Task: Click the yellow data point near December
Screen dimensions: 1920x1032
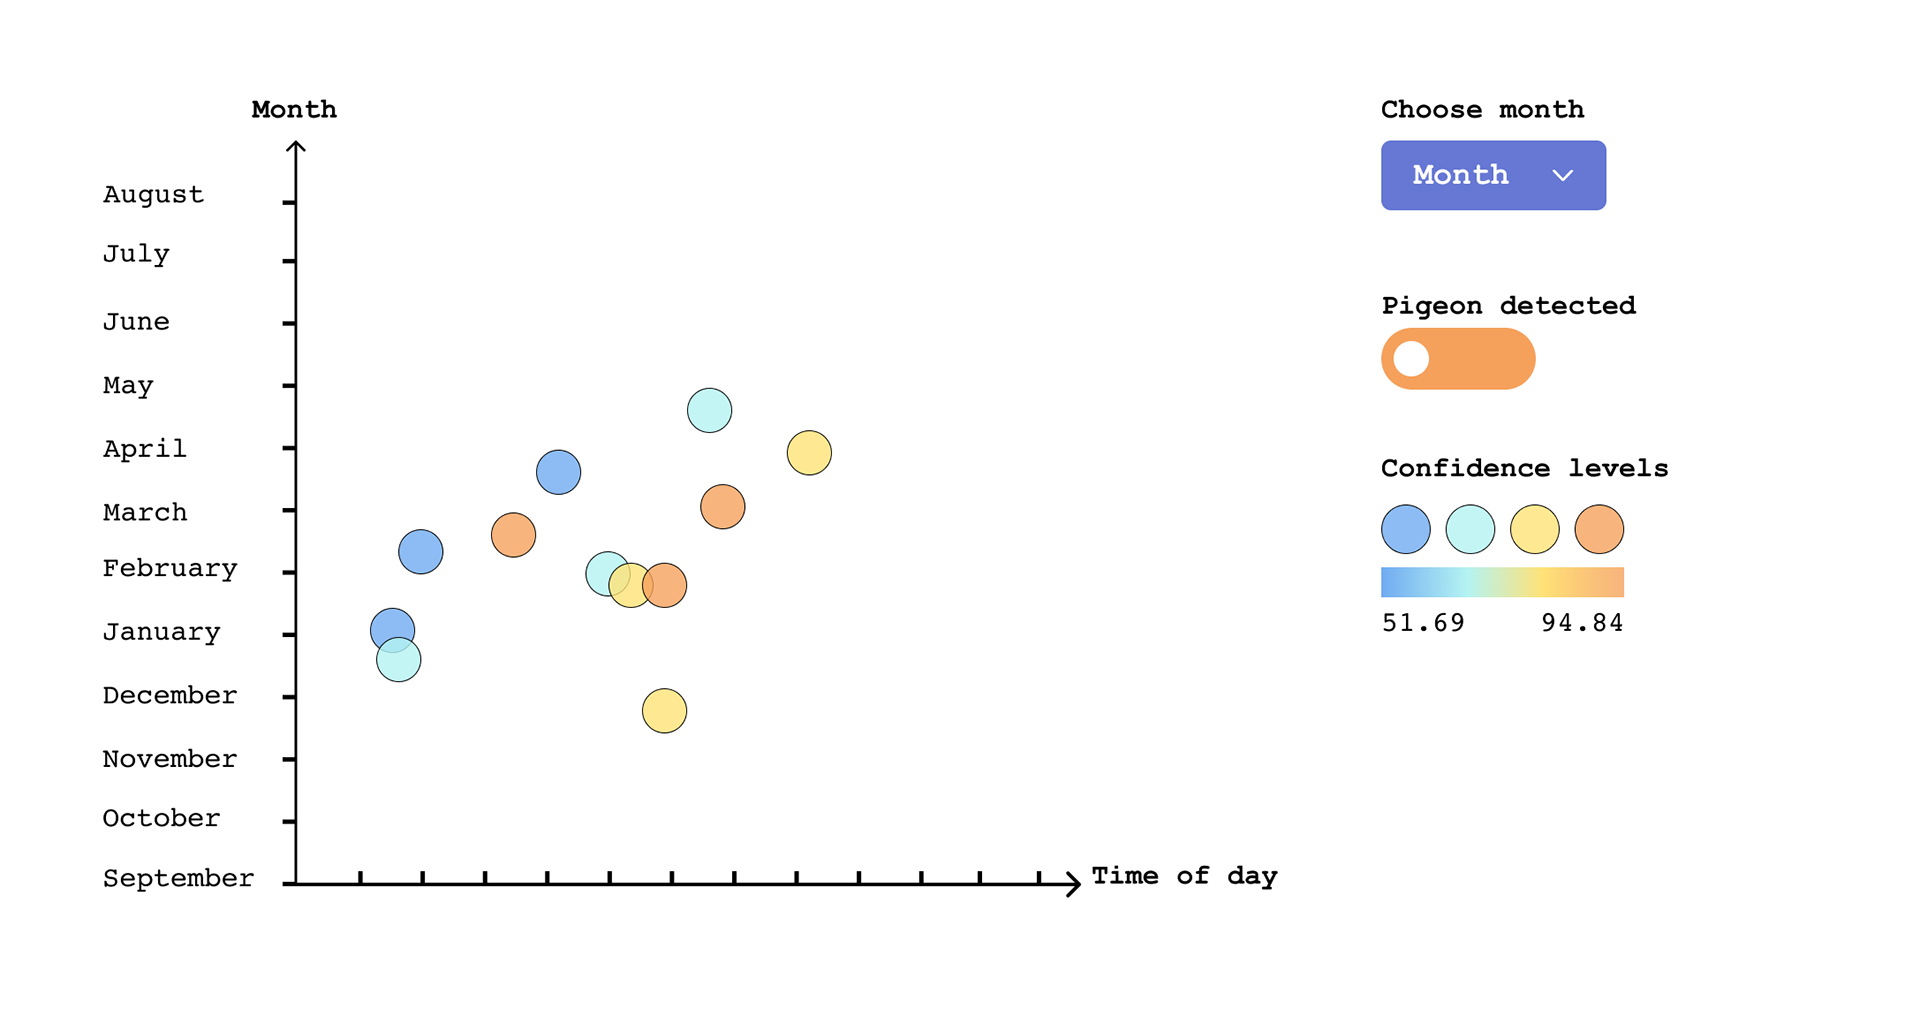Action: point(664,711)
